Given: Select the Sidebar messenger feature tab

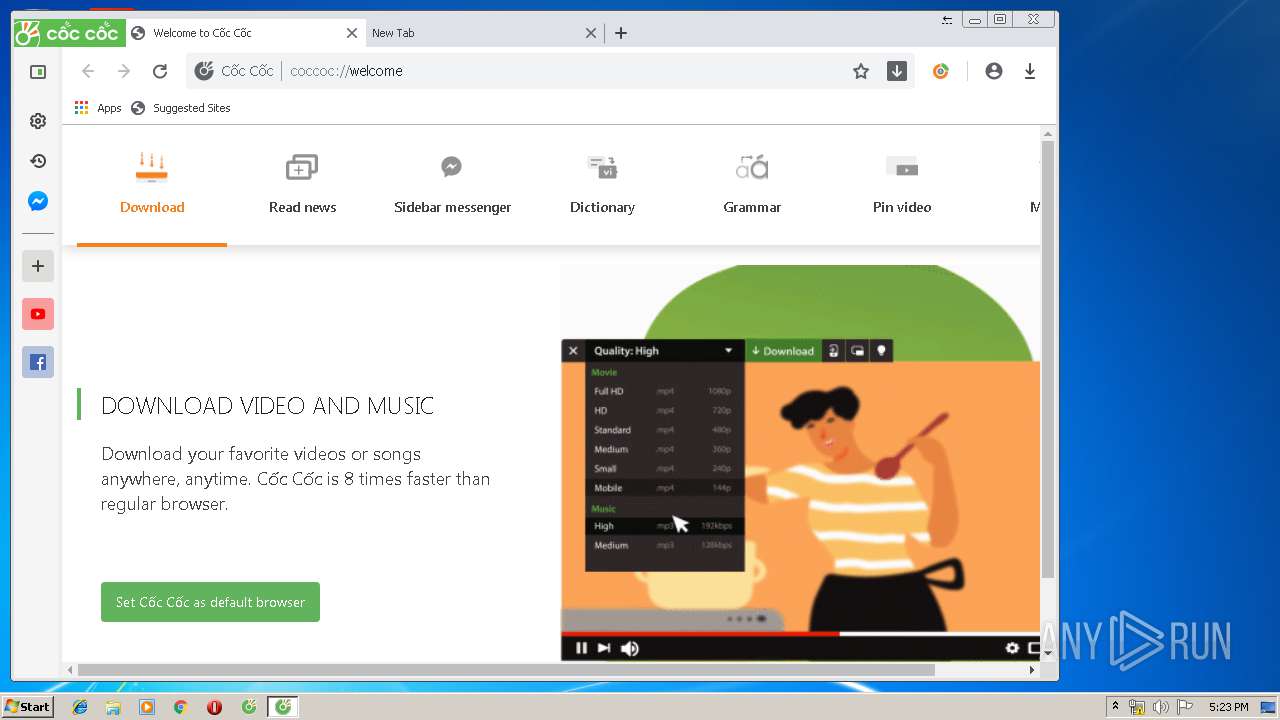Looking at the screenshot, I should [x=452, y=185].
